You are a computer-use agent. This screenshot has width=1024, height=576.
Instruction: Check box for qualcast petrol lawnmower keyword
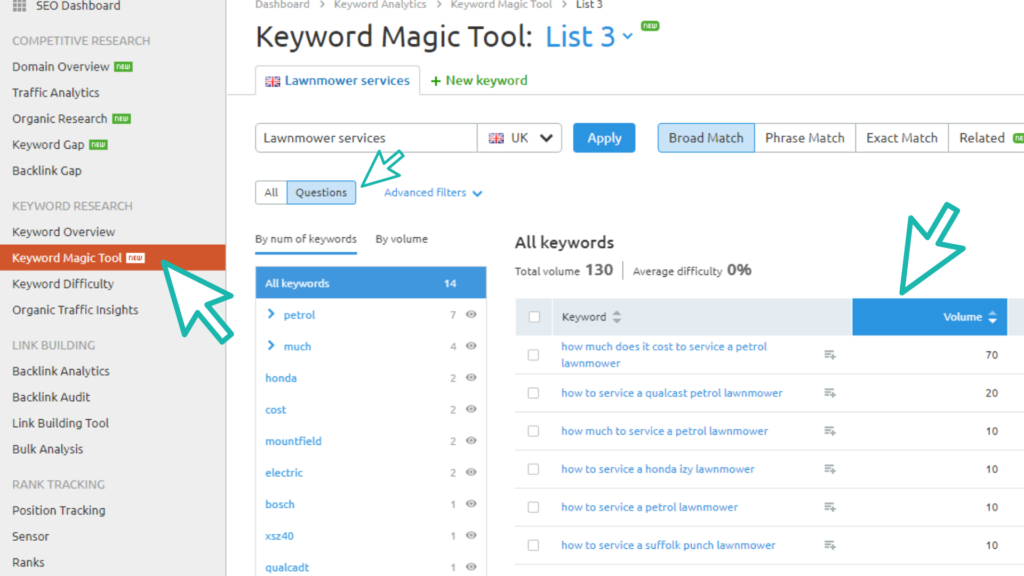[534, 393]
